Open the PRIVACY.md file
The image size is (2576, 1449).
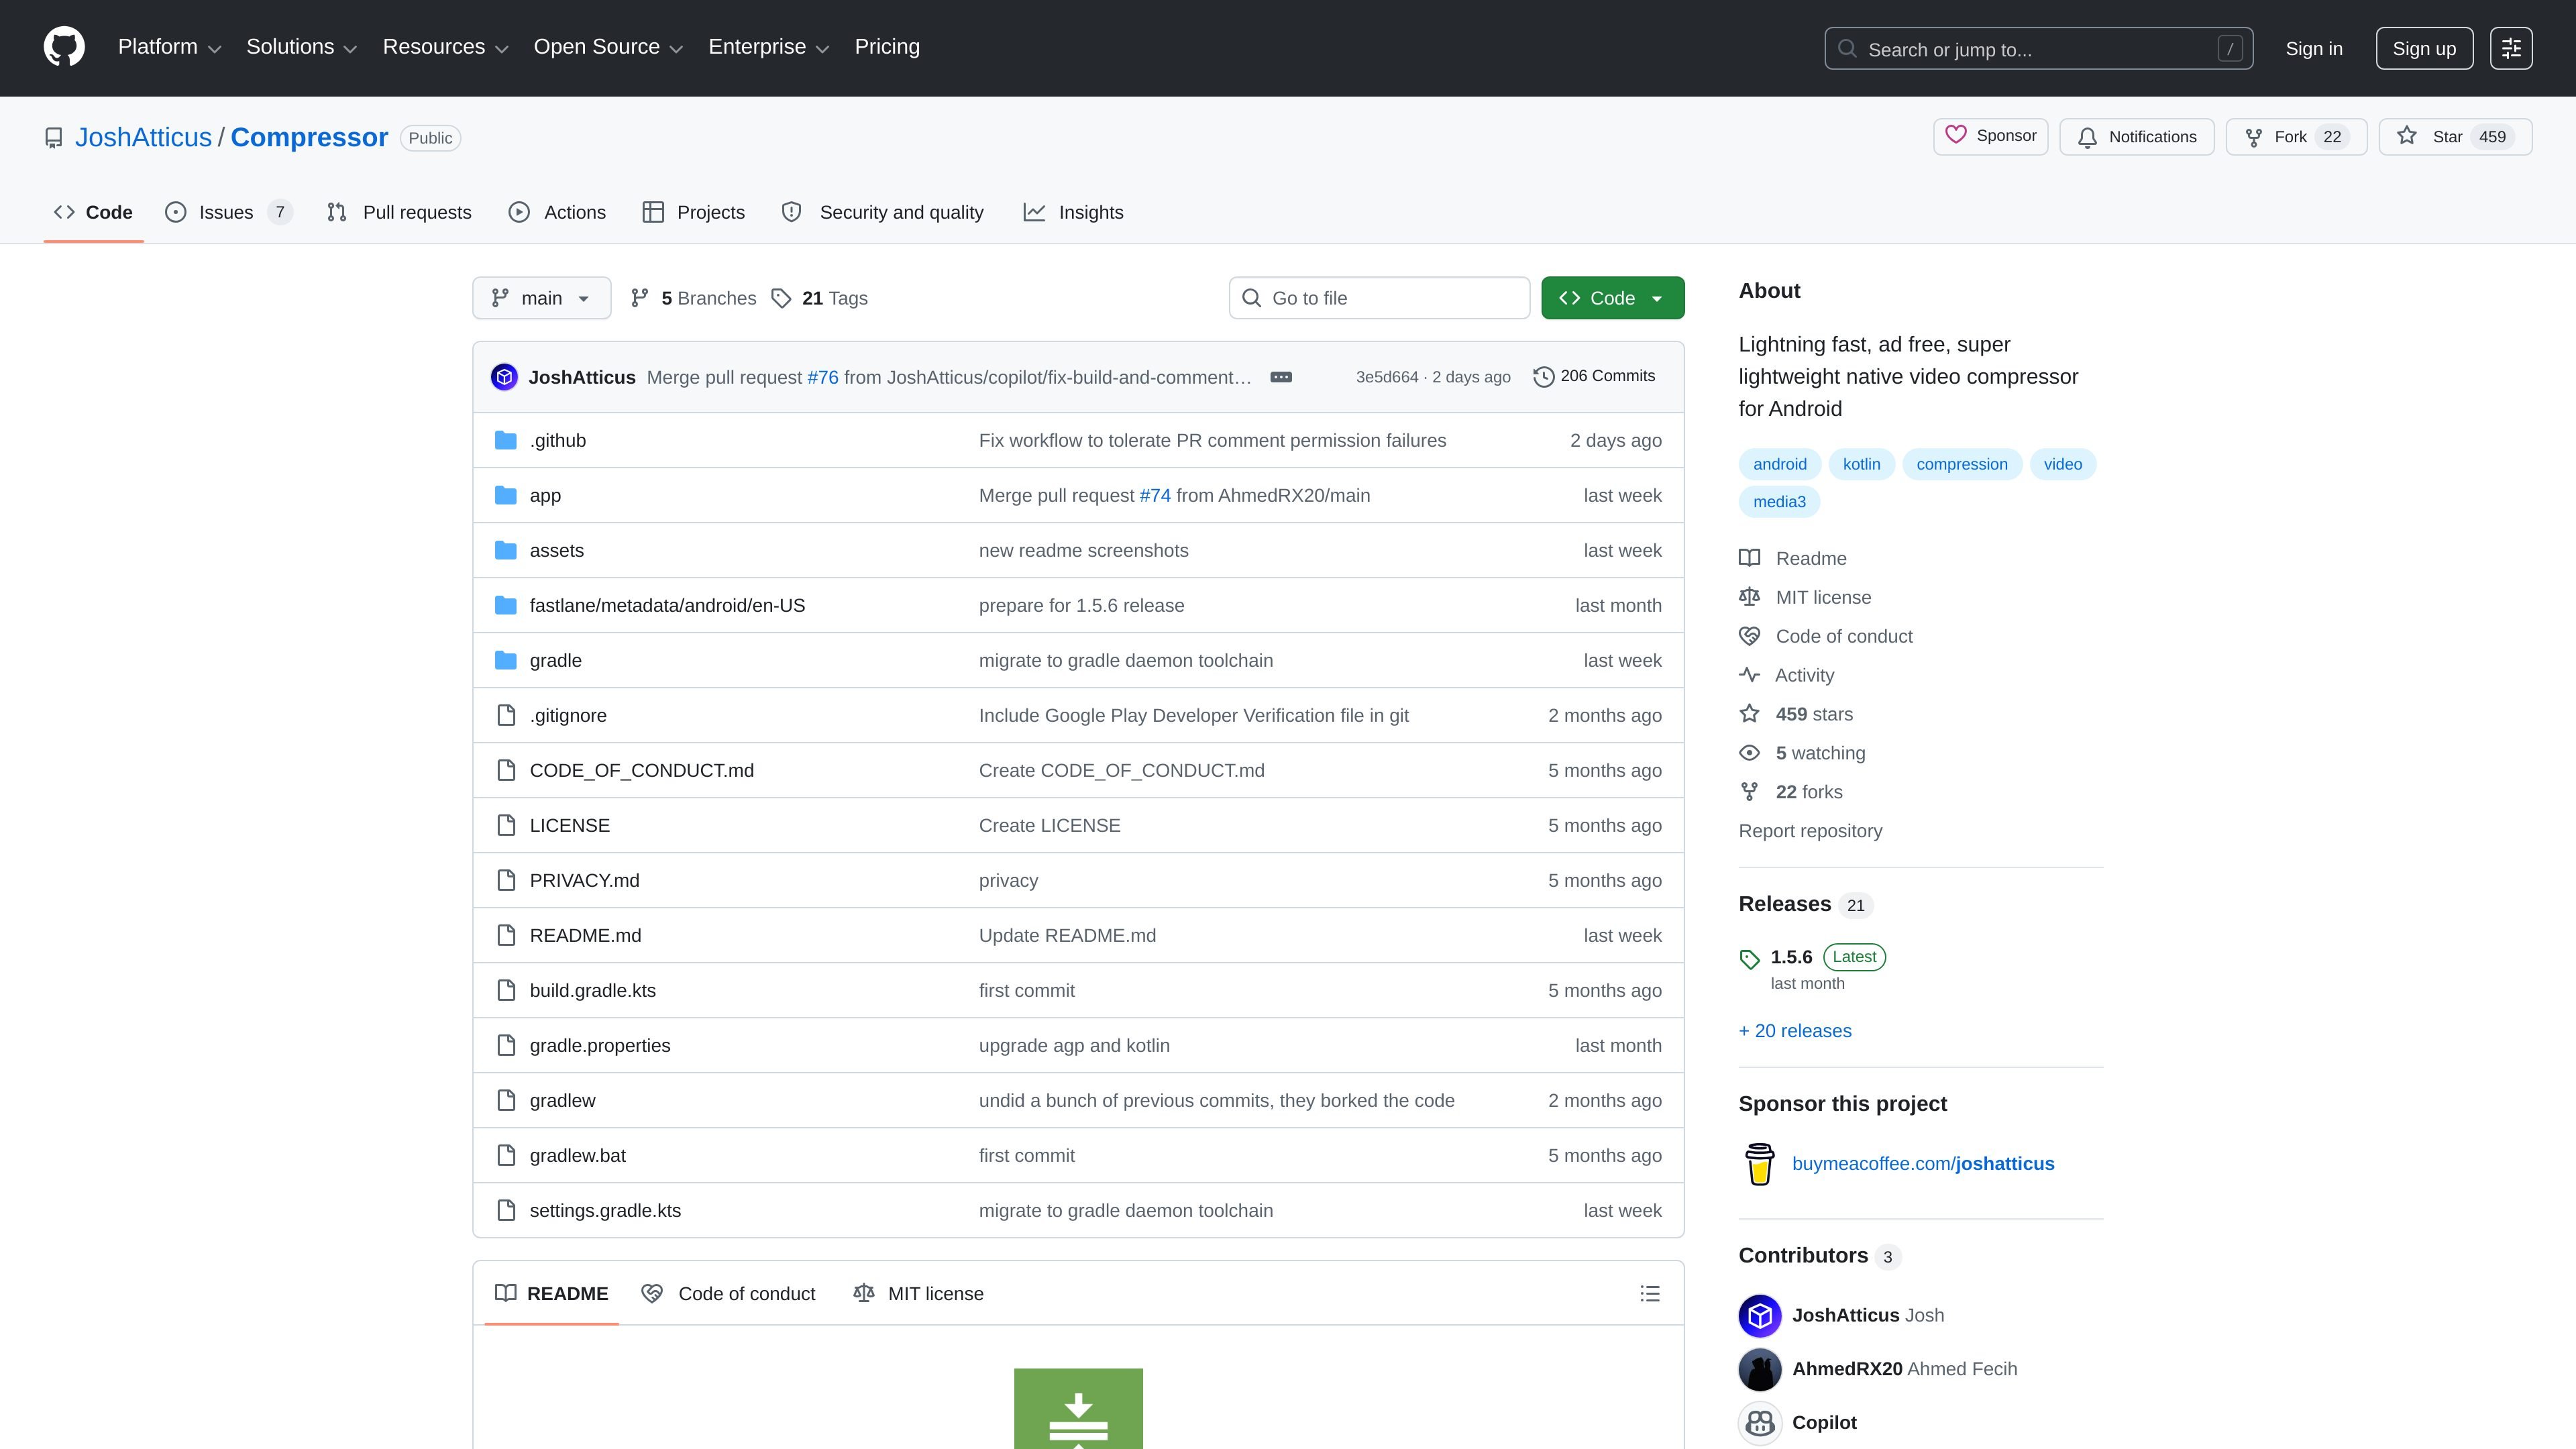584,880
